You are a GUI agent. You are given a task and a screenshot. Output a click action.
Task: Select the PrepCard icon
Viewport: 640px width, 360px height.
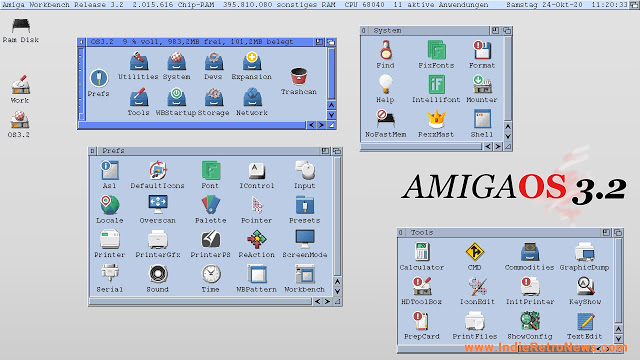click(x=422, y=321)
